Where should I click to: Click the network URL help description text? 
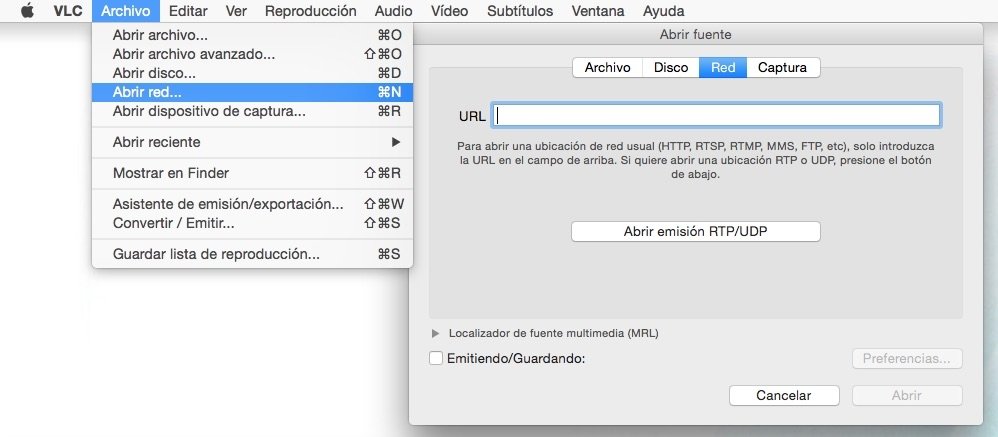click(x=696, y=160)
